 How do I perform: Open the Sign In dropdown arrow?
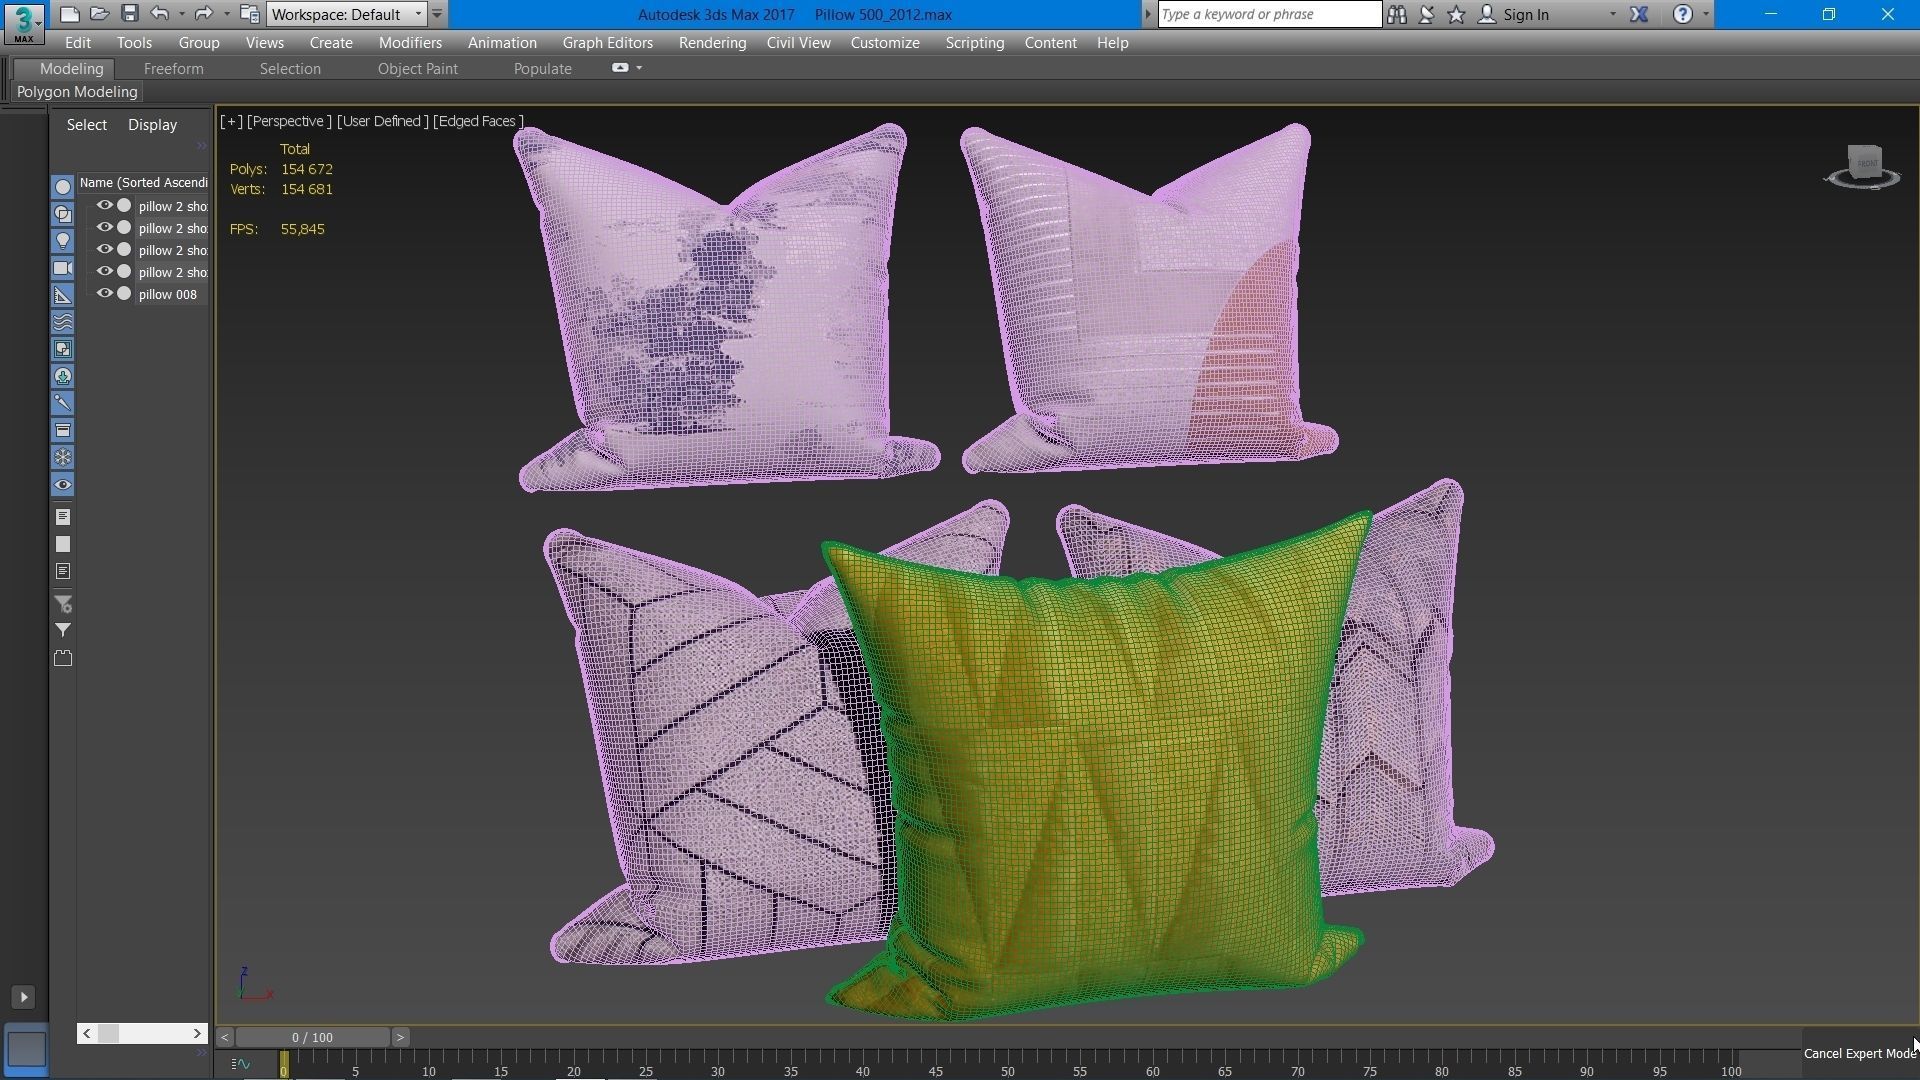[x=1612, y=14]
